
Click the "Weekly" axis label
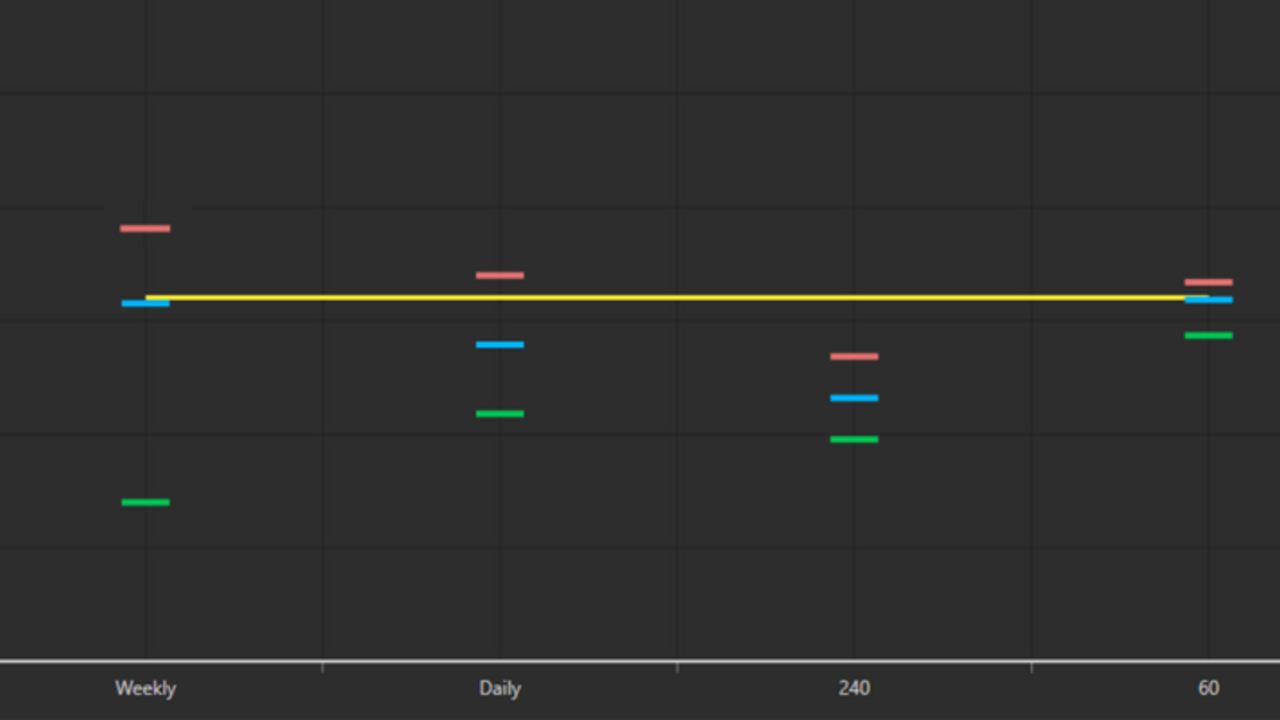pyautogui.click(x=145, y=688)
